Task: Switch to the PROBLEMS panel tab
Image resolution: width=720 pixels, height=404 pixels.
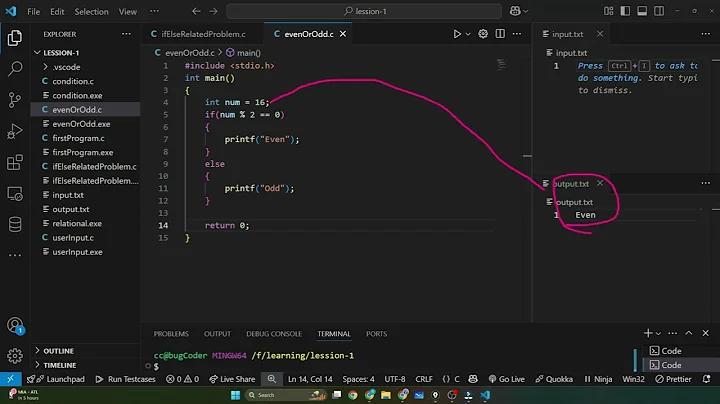Action: [x=171, y=334]
